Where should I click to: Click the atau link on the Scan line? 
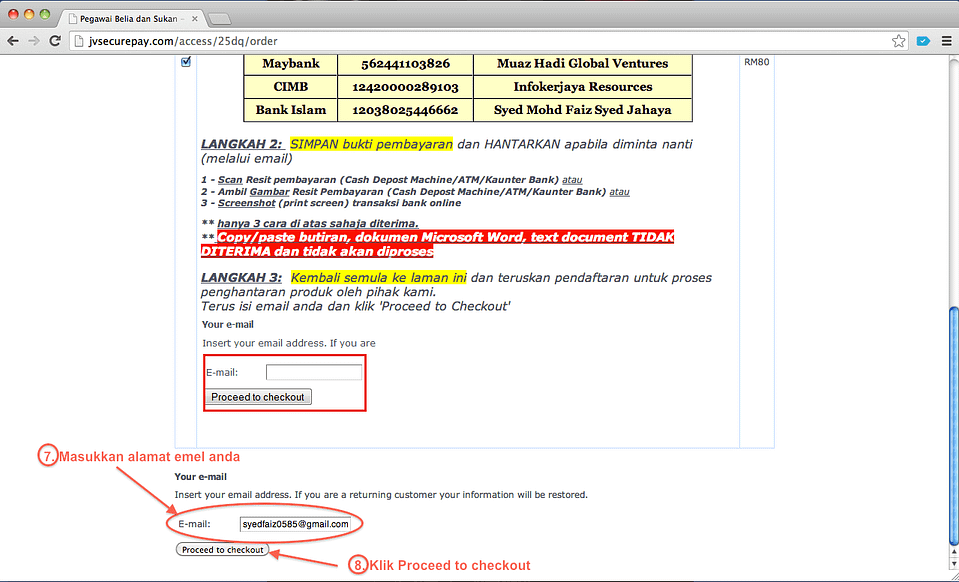[x=572, y=180]
